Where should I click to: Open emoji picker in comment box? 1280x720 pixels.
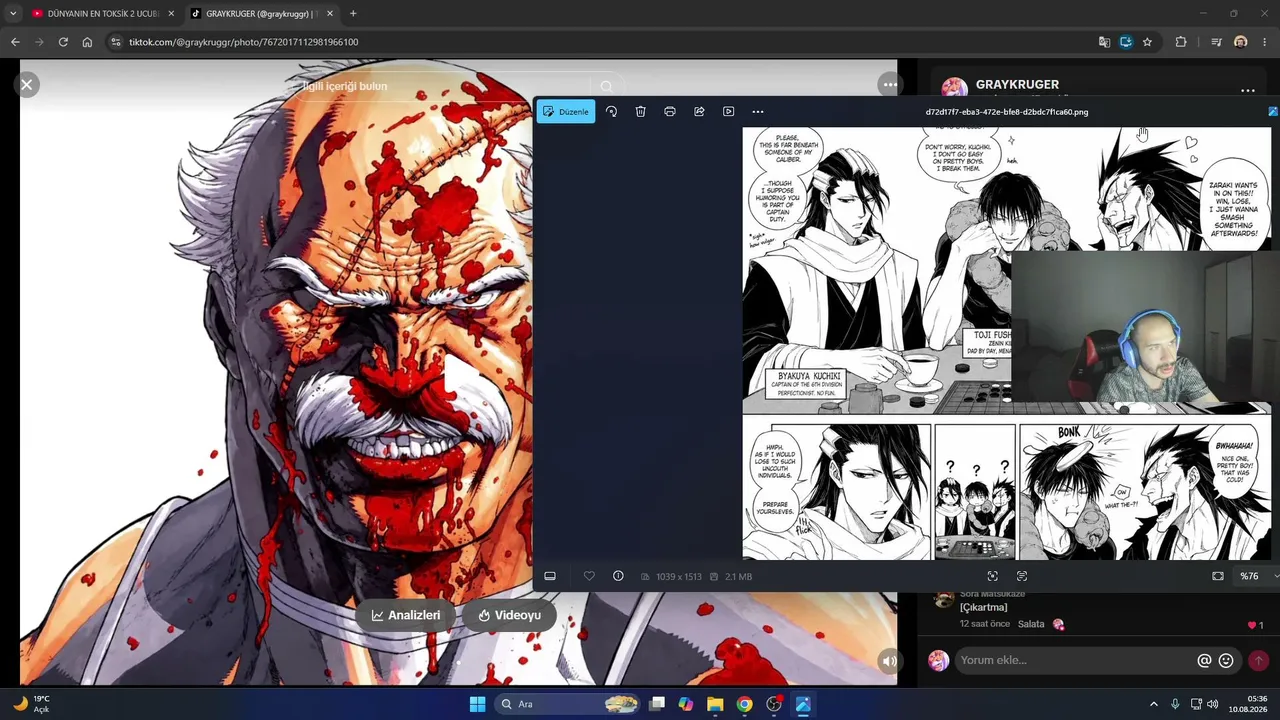coord(1226,660)
